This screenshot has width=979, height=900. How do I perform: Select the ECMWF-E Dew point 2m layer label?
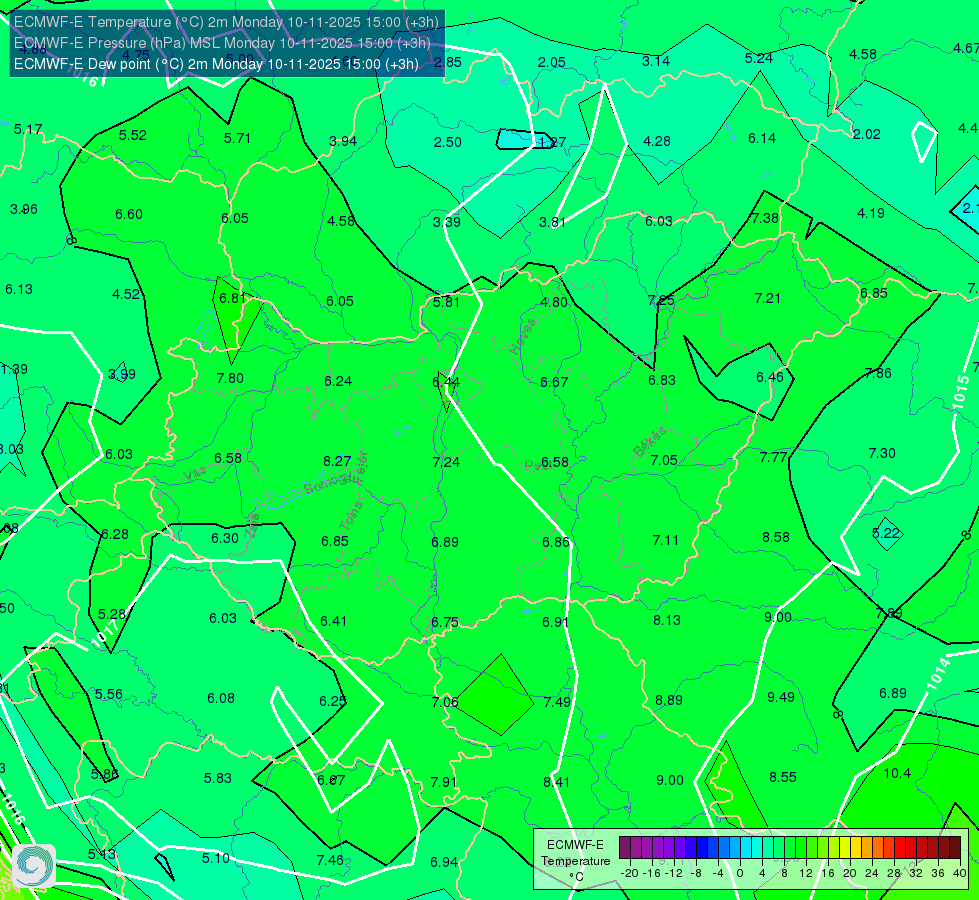pos(216,64)
